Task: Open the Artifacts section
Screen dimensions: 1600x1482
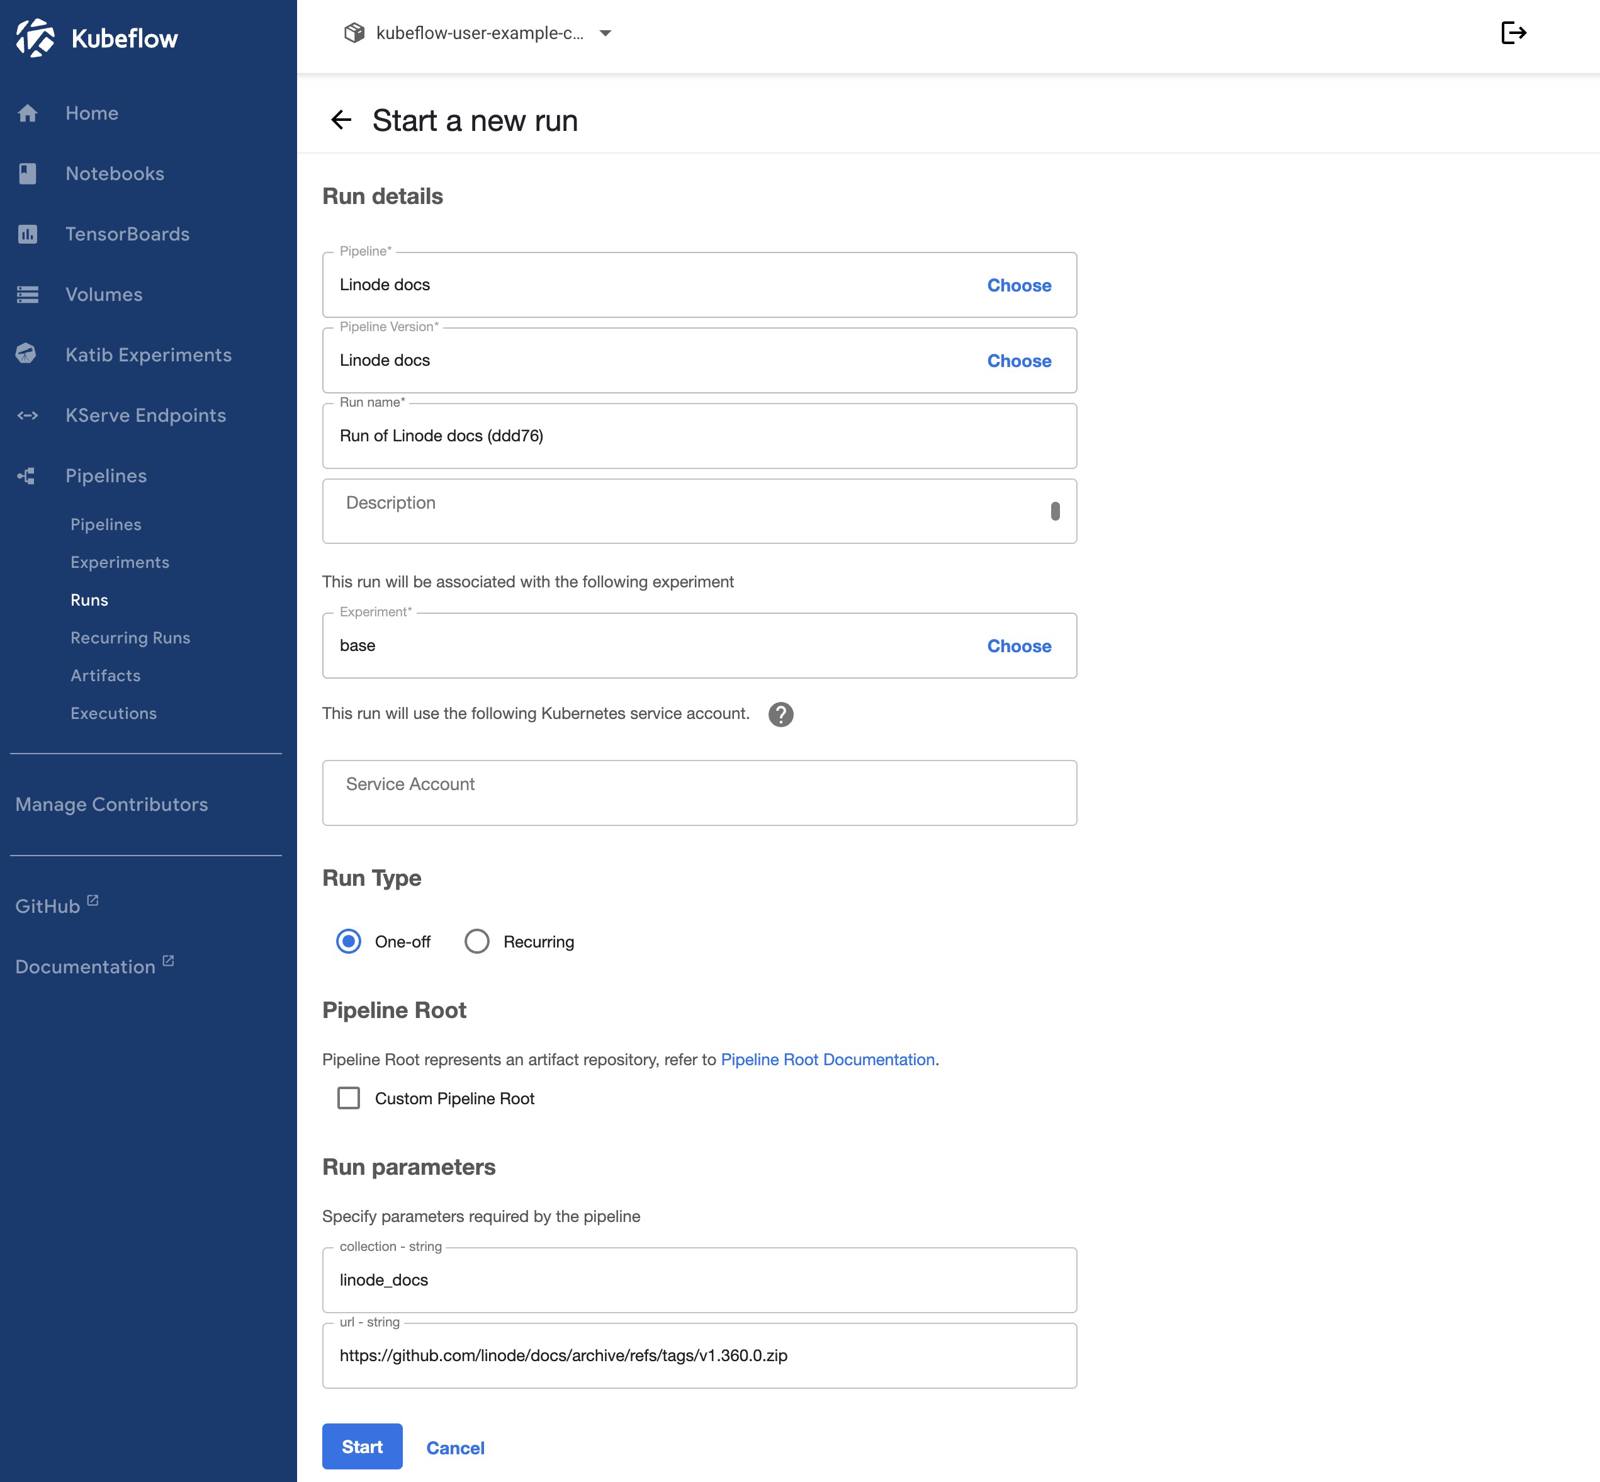Action: click(105, 675)
